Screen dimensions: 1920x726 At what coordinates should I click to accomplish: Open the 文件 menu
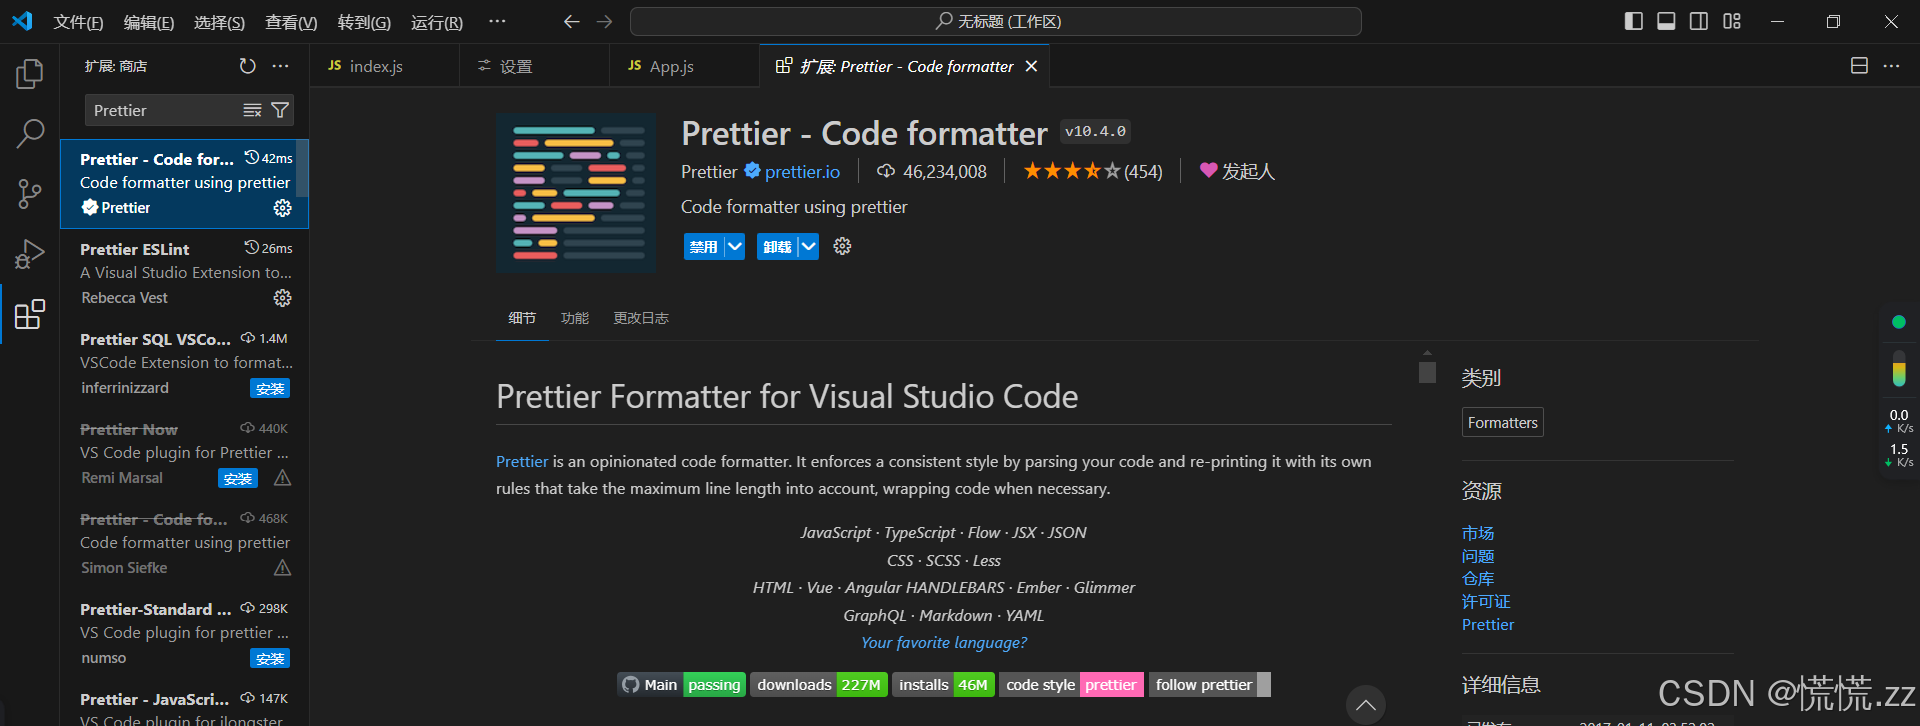78,22
